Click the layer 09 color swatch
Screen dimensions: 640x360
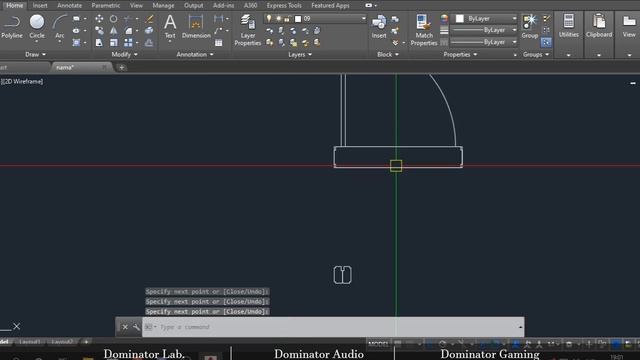(x=298, y=19)
